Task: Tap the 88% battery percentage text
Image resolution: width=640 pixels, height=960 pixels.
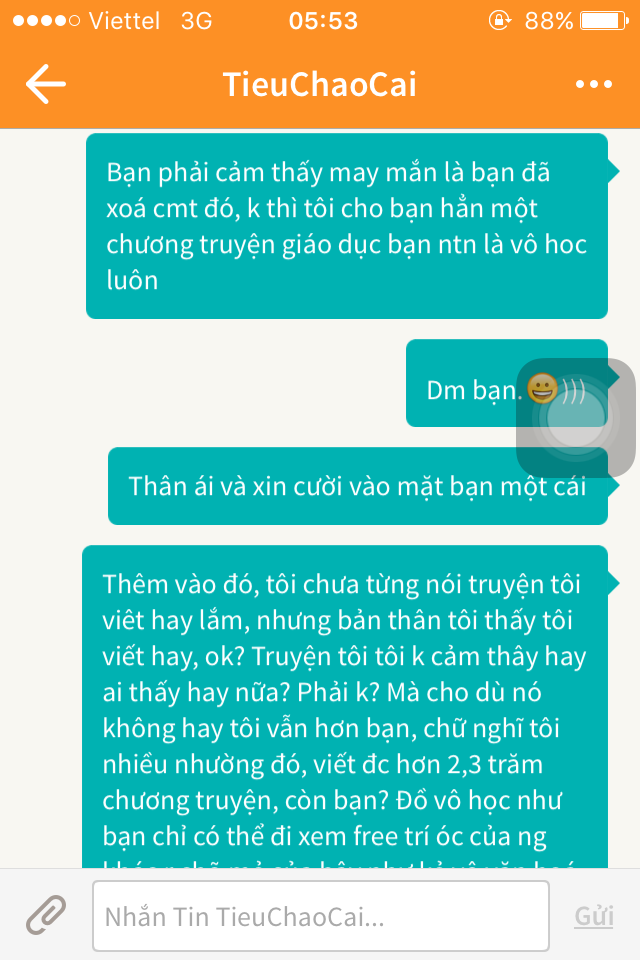Action: 549,21
